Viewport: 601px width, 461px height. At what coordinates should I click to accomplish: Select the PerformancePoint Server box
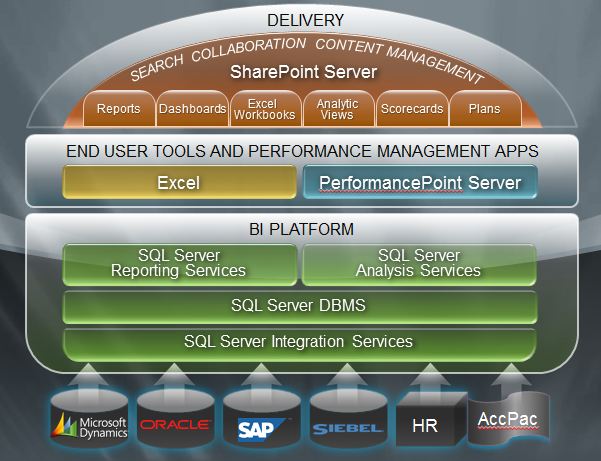pos(420,182)
